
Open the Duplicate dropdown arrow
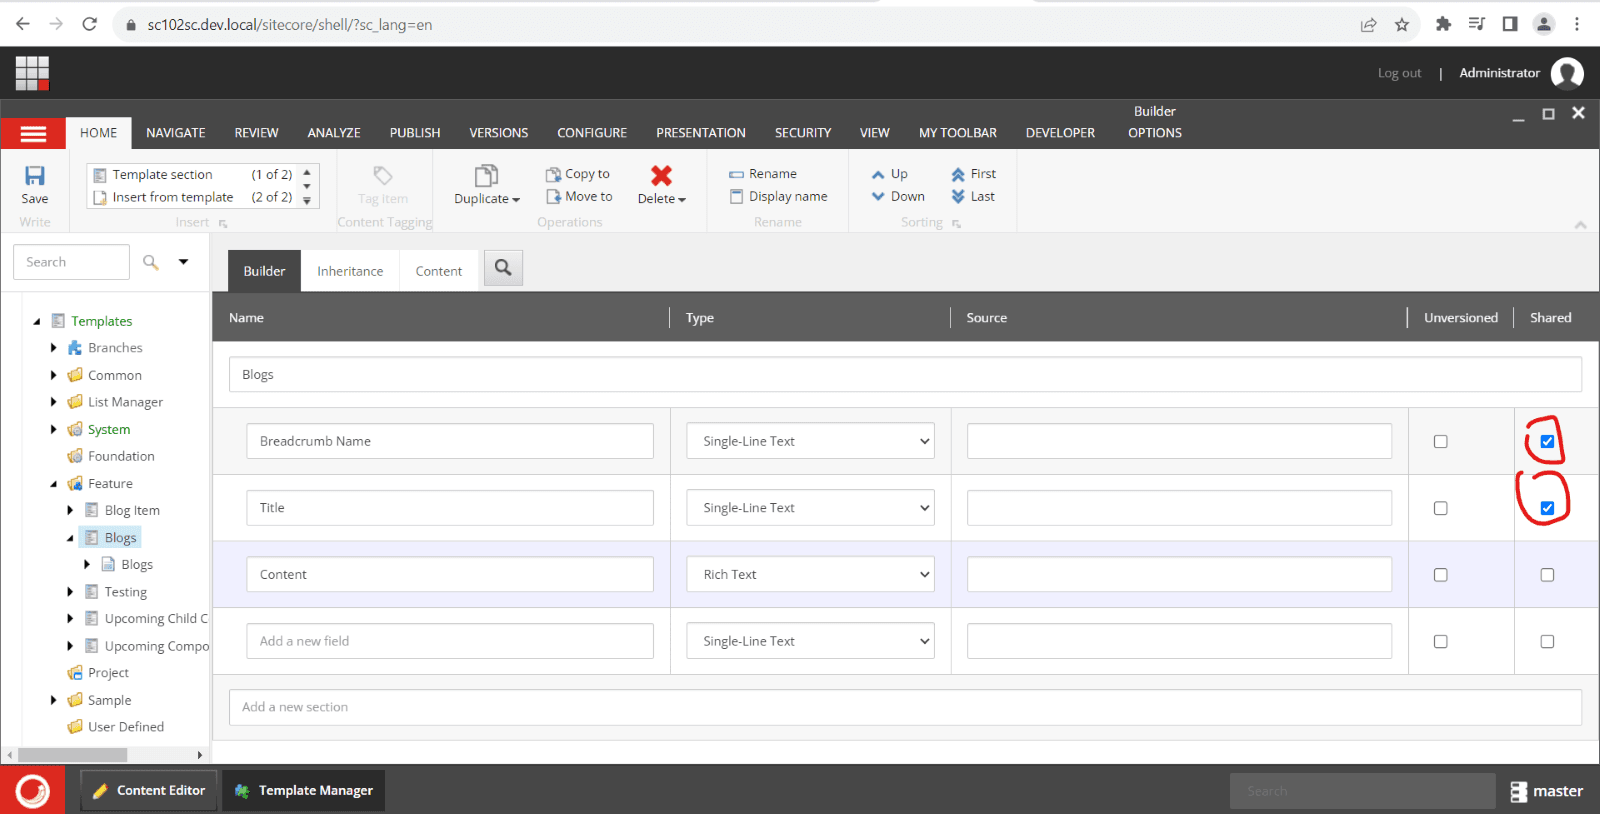516,200
